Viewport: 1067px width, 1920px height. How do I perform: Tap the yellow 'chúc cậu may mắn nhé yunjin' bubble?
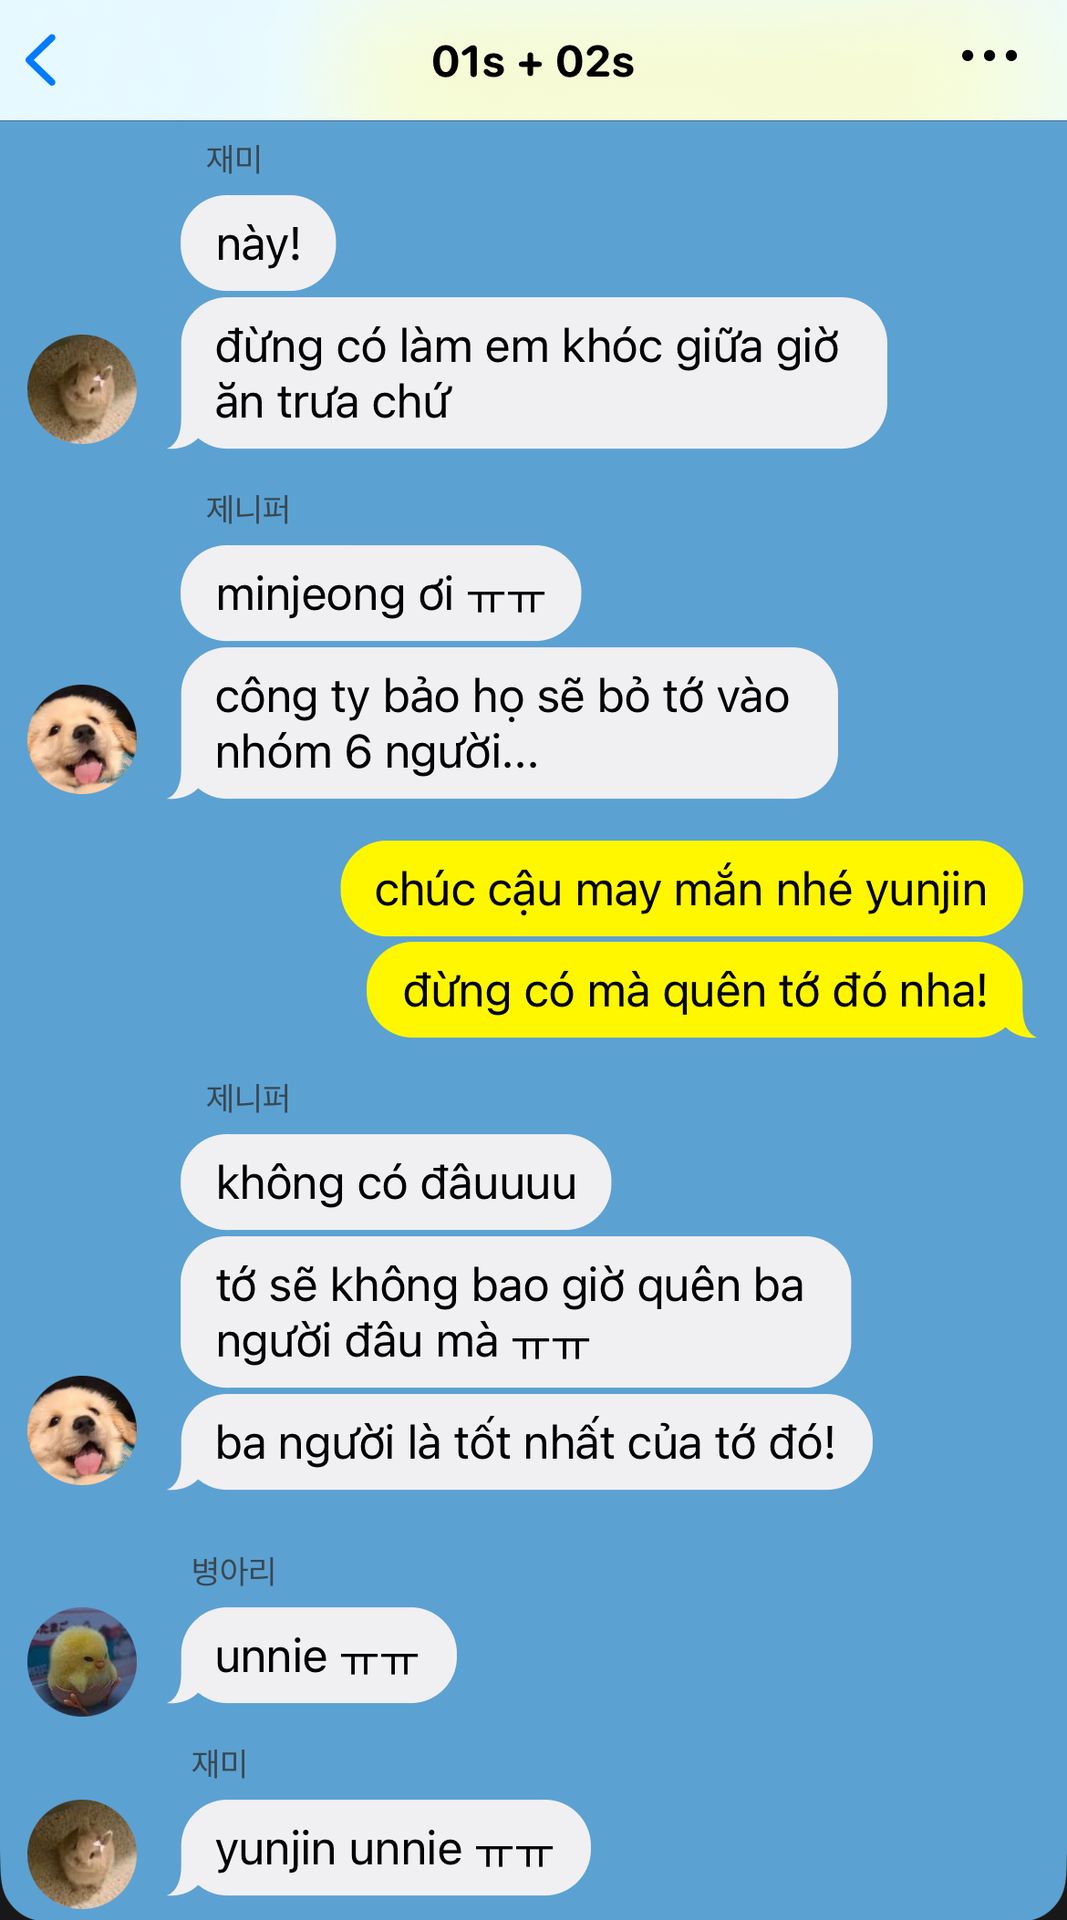click(x=681, y=889)
